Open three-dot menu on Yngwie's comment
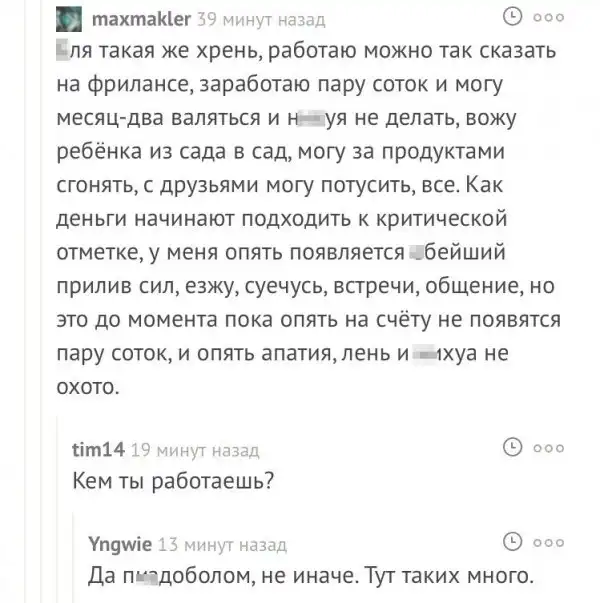 click(549, 542)
